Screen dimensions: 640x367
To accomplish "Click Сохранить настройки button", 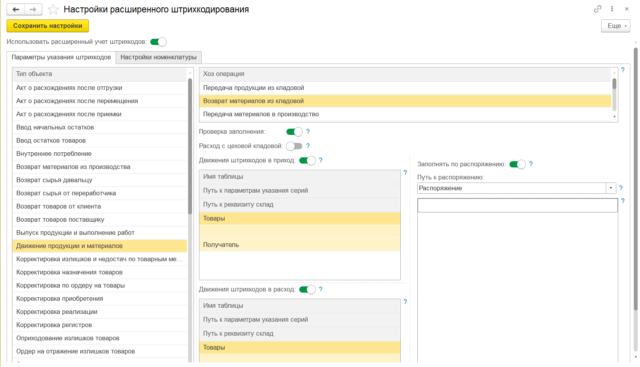I will coord(48,26).
